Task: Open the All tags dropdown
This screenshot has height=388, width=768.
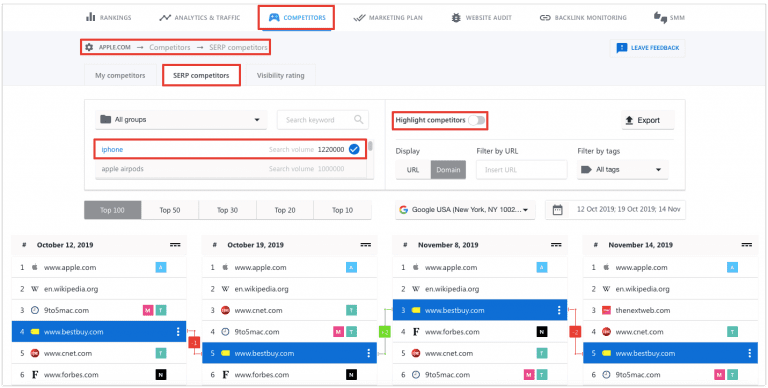Action: pyautogui.click(x=622, y=170)
